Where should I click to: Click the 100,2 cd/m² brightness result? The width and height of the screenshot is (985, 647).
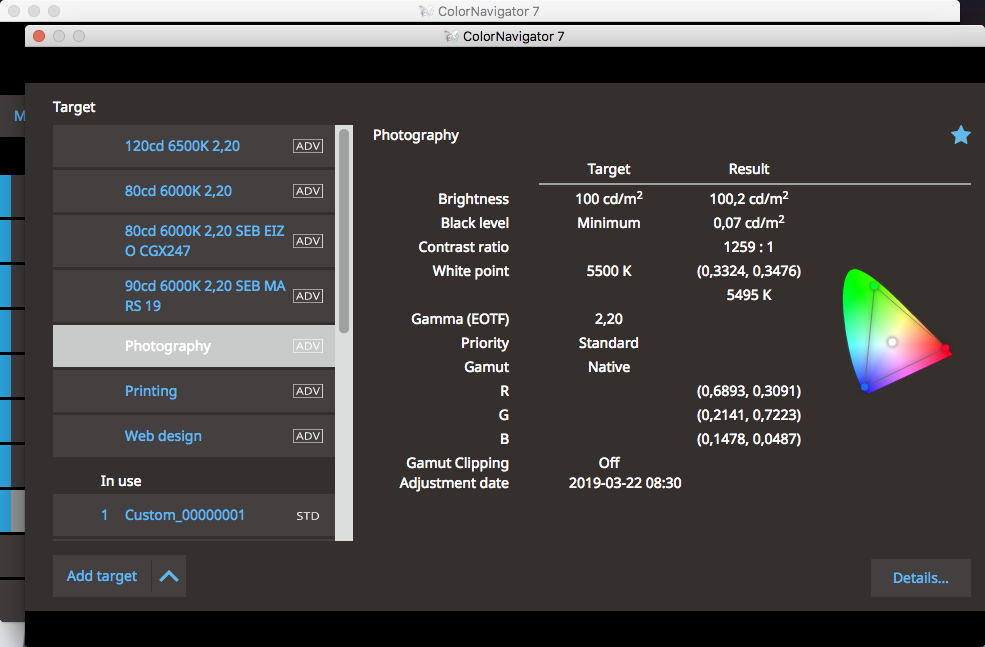749,198
